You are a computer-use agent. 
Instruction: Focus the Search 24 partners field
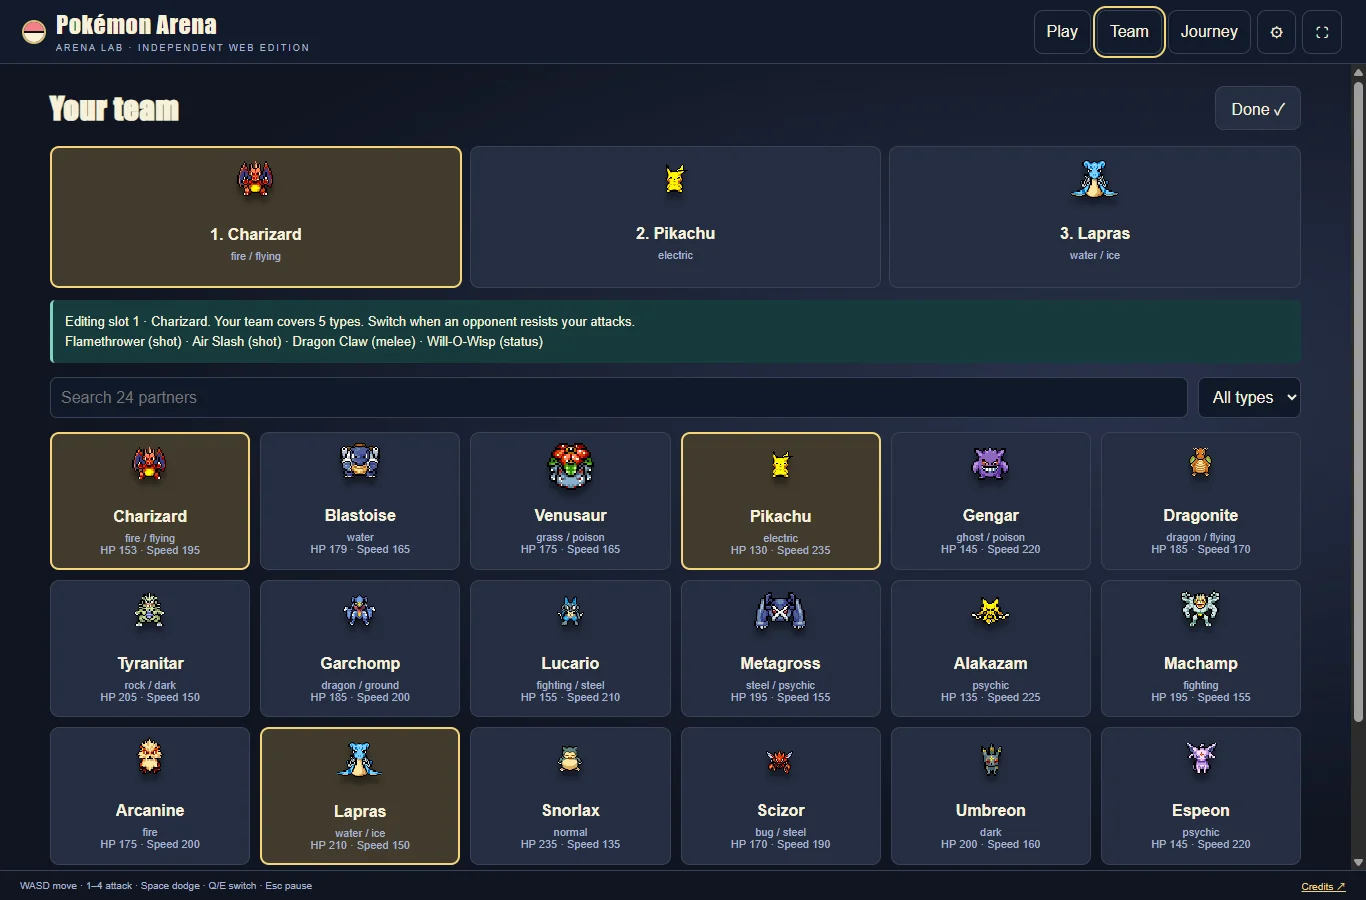(x=619, y=397)
